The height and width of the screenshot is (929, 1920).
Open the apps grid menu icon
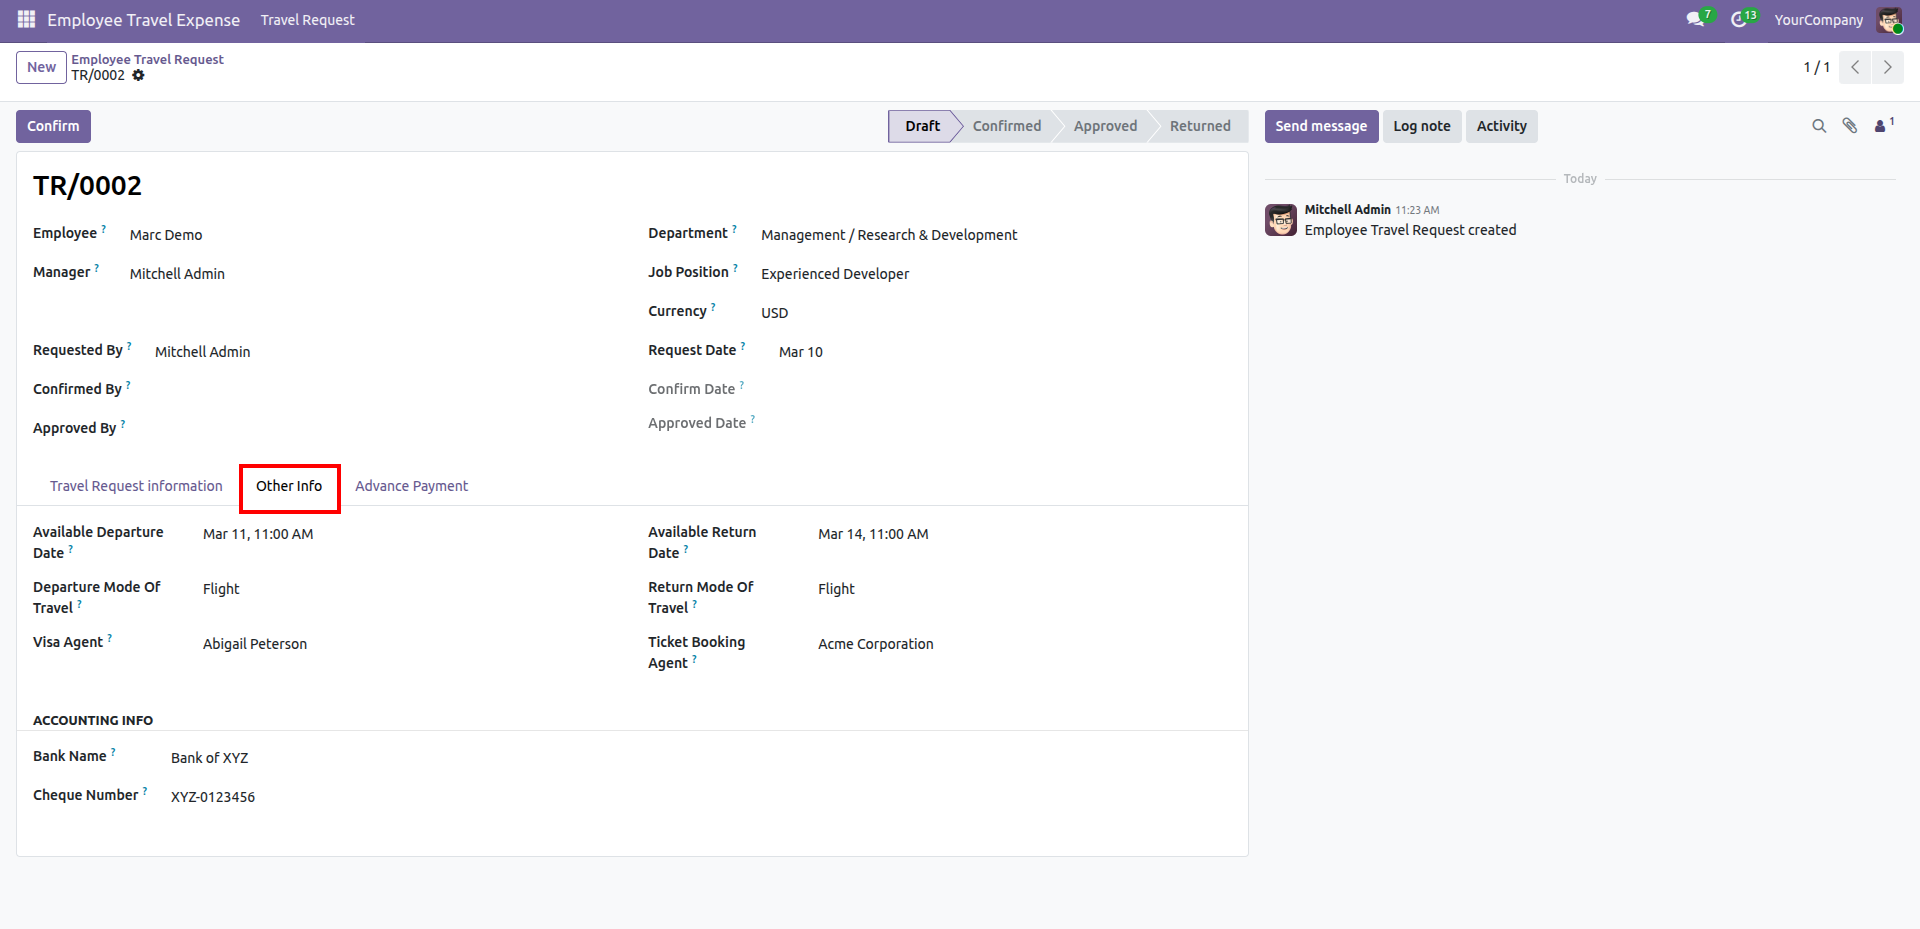pos(26,20)
